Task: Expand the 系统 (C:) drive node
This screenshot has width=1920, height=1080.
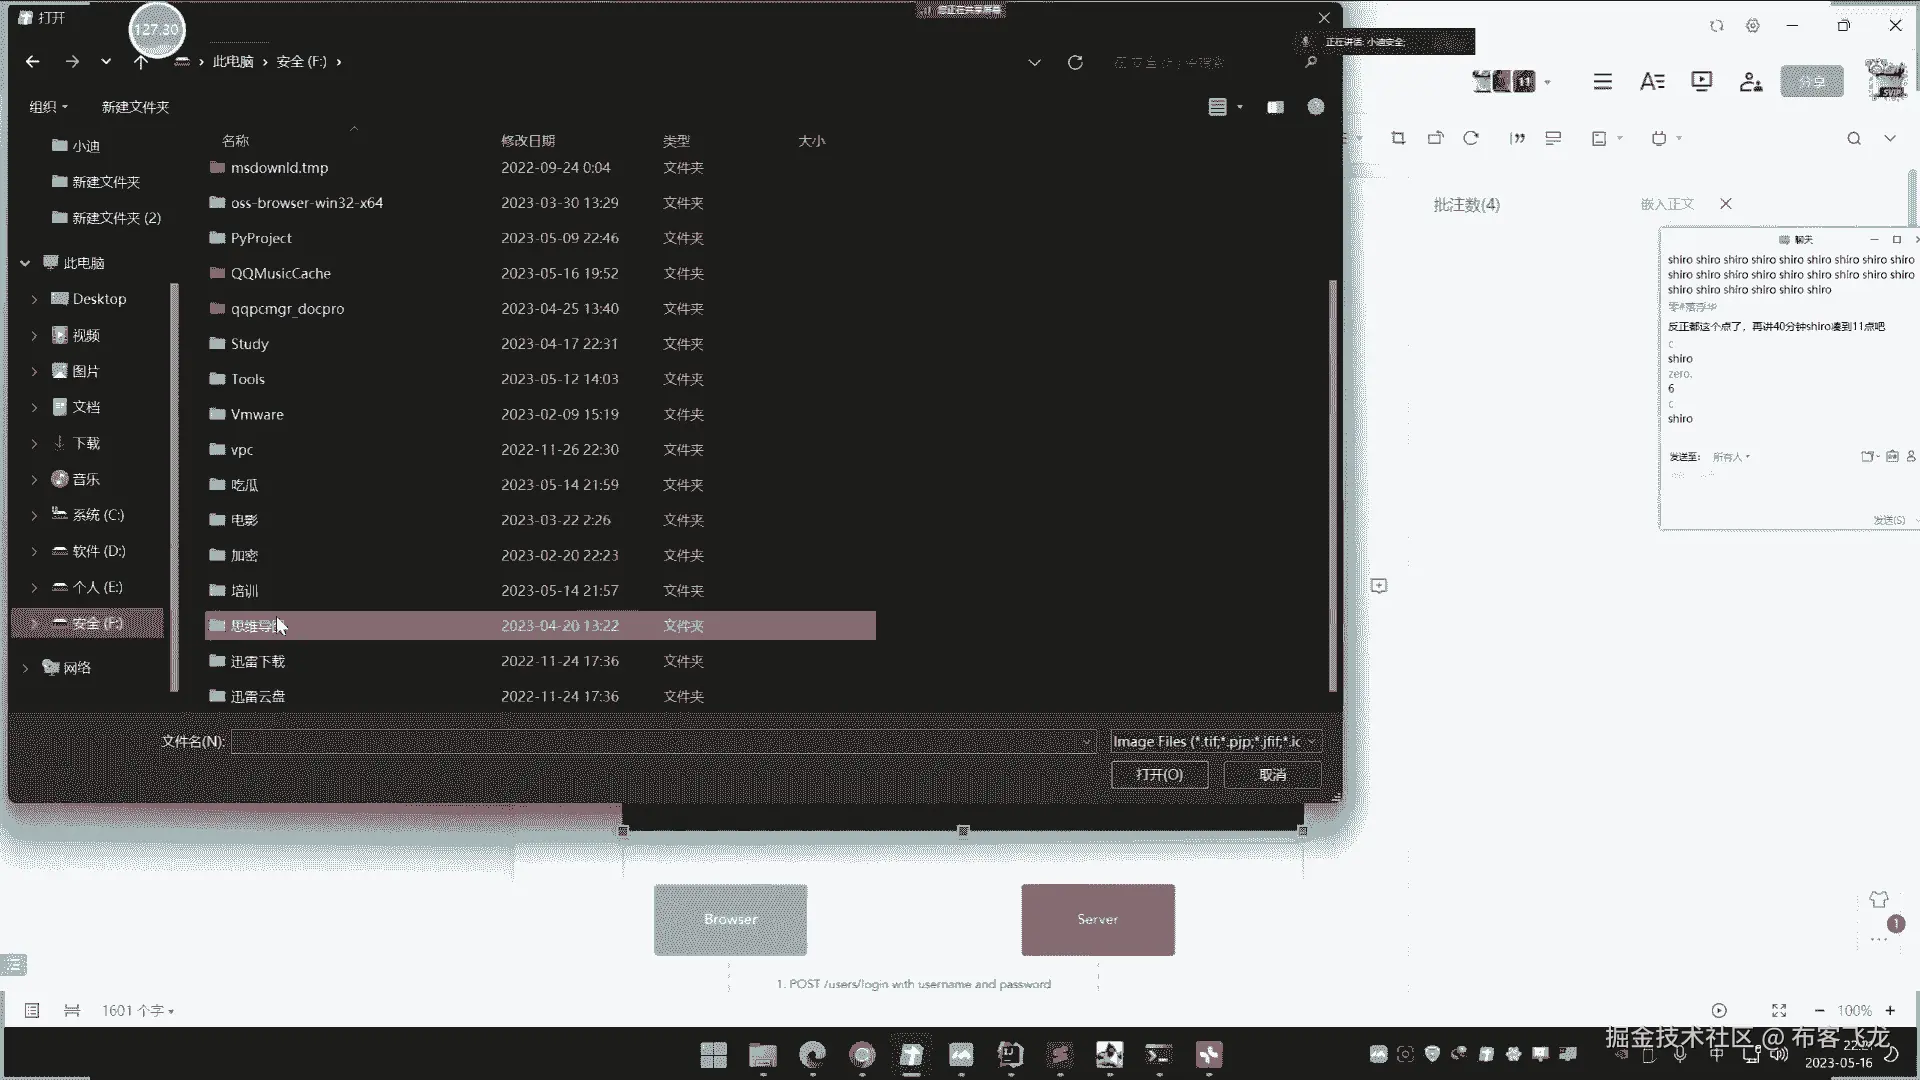Action: (34, 515)
